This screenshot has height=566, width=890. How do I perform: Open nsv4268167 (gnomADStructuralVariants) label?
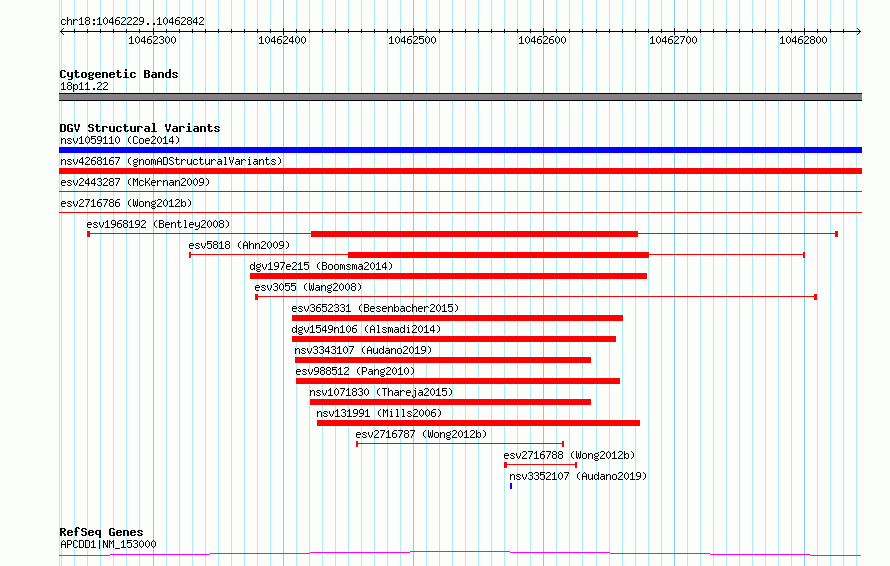[x=171, y=161]
